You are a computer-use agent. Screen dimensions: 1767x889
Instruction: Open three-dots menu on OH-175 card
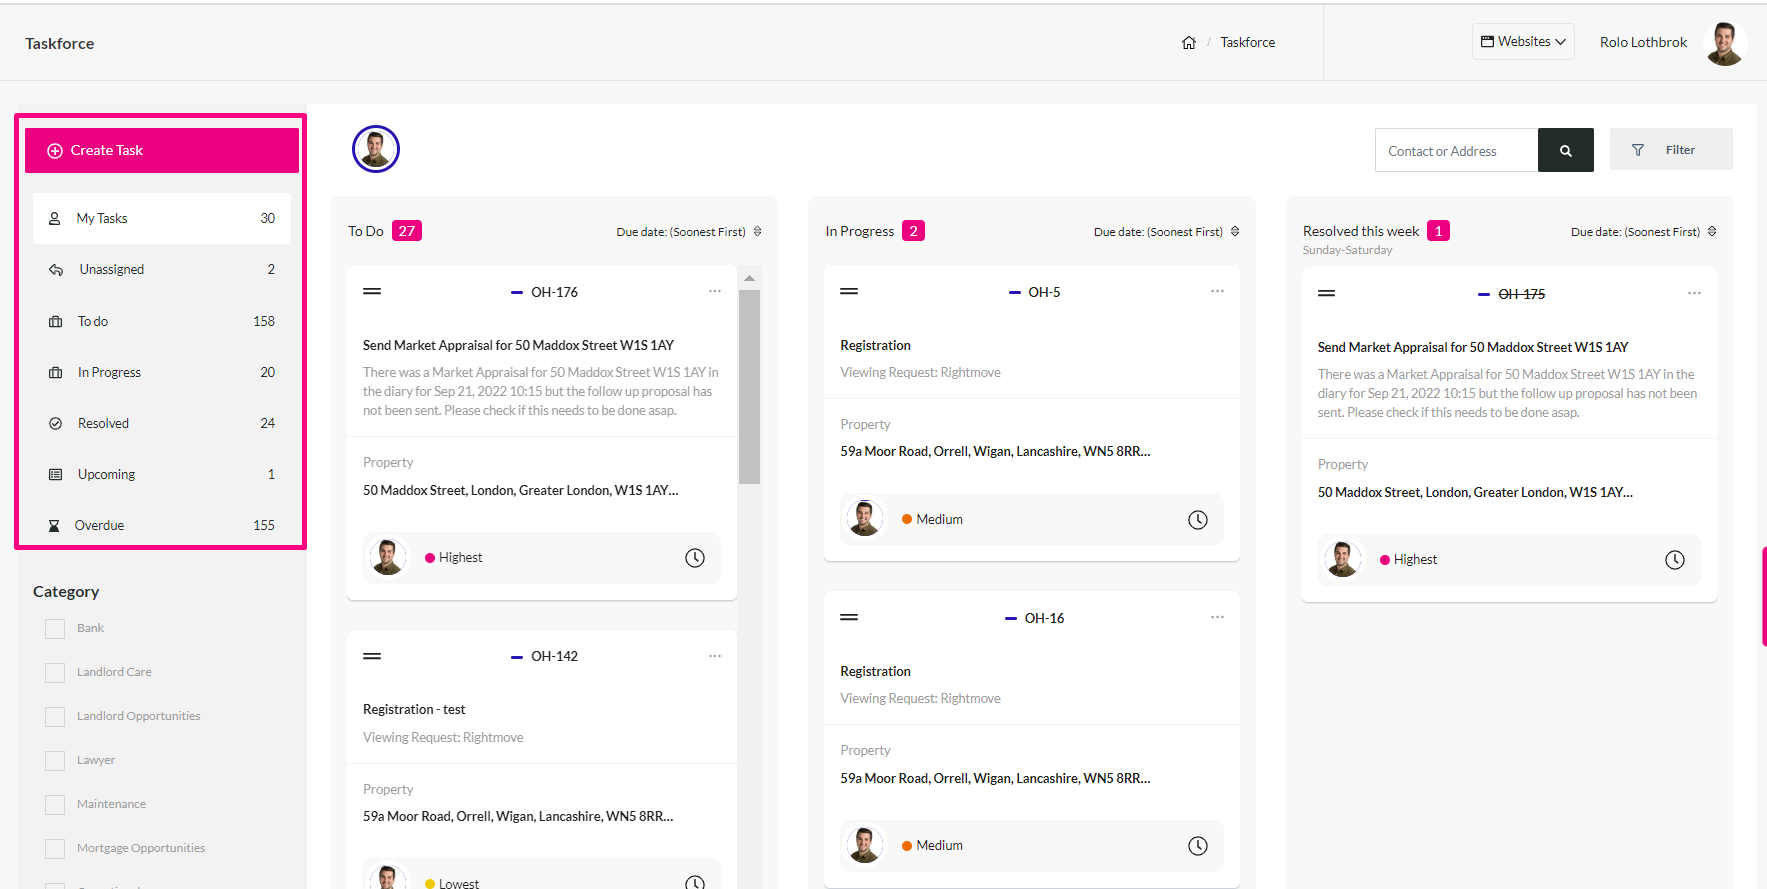pos(1694,293)
